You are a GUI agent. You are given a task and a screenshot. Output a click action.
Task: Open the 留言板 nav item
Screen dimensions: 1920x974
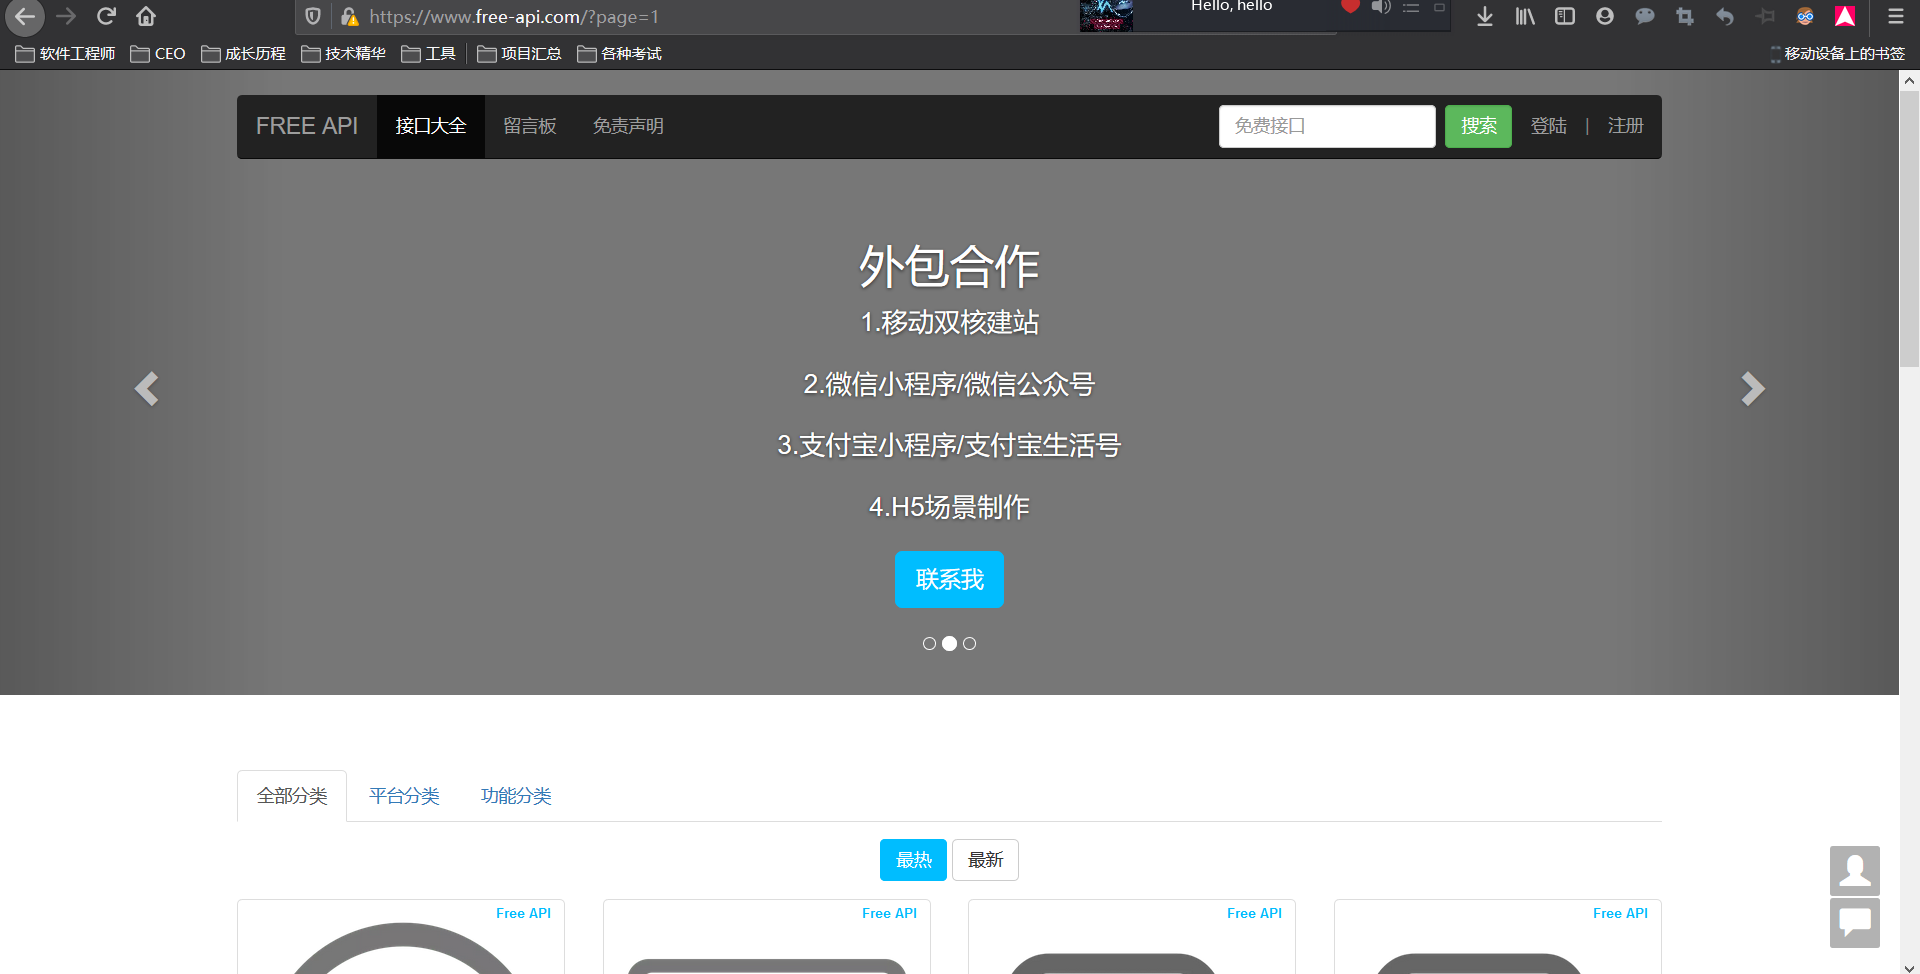point(529,126)
